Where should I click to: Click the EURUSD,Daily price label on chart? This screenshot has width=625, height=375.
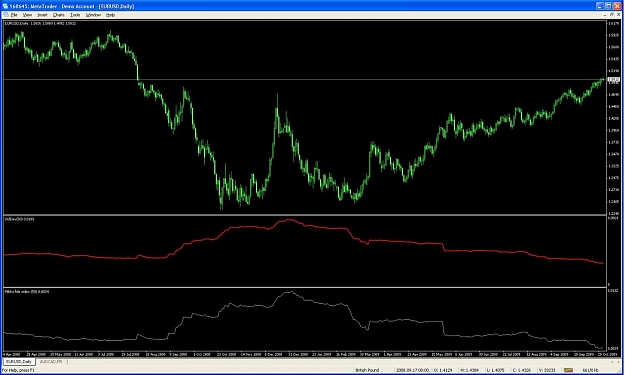tap(40, 24)
